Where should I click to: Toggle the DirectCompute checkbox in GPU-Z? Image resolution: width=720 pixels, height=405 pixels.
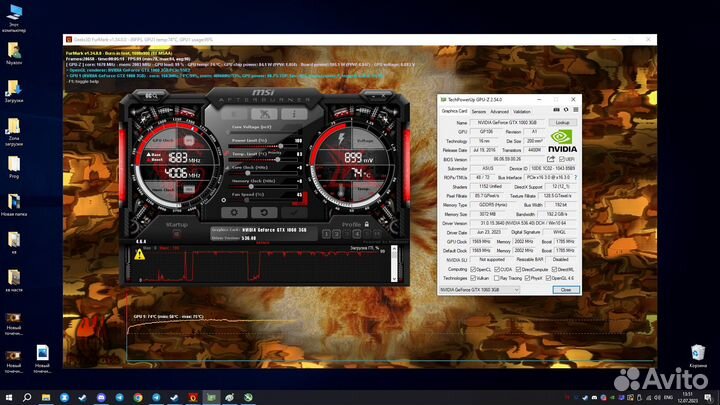coord(518,270)
